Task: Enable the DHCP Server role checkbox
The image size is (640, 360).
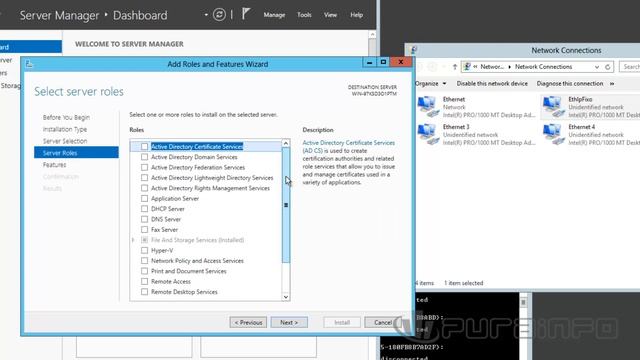Action: [x=144, y=209]
